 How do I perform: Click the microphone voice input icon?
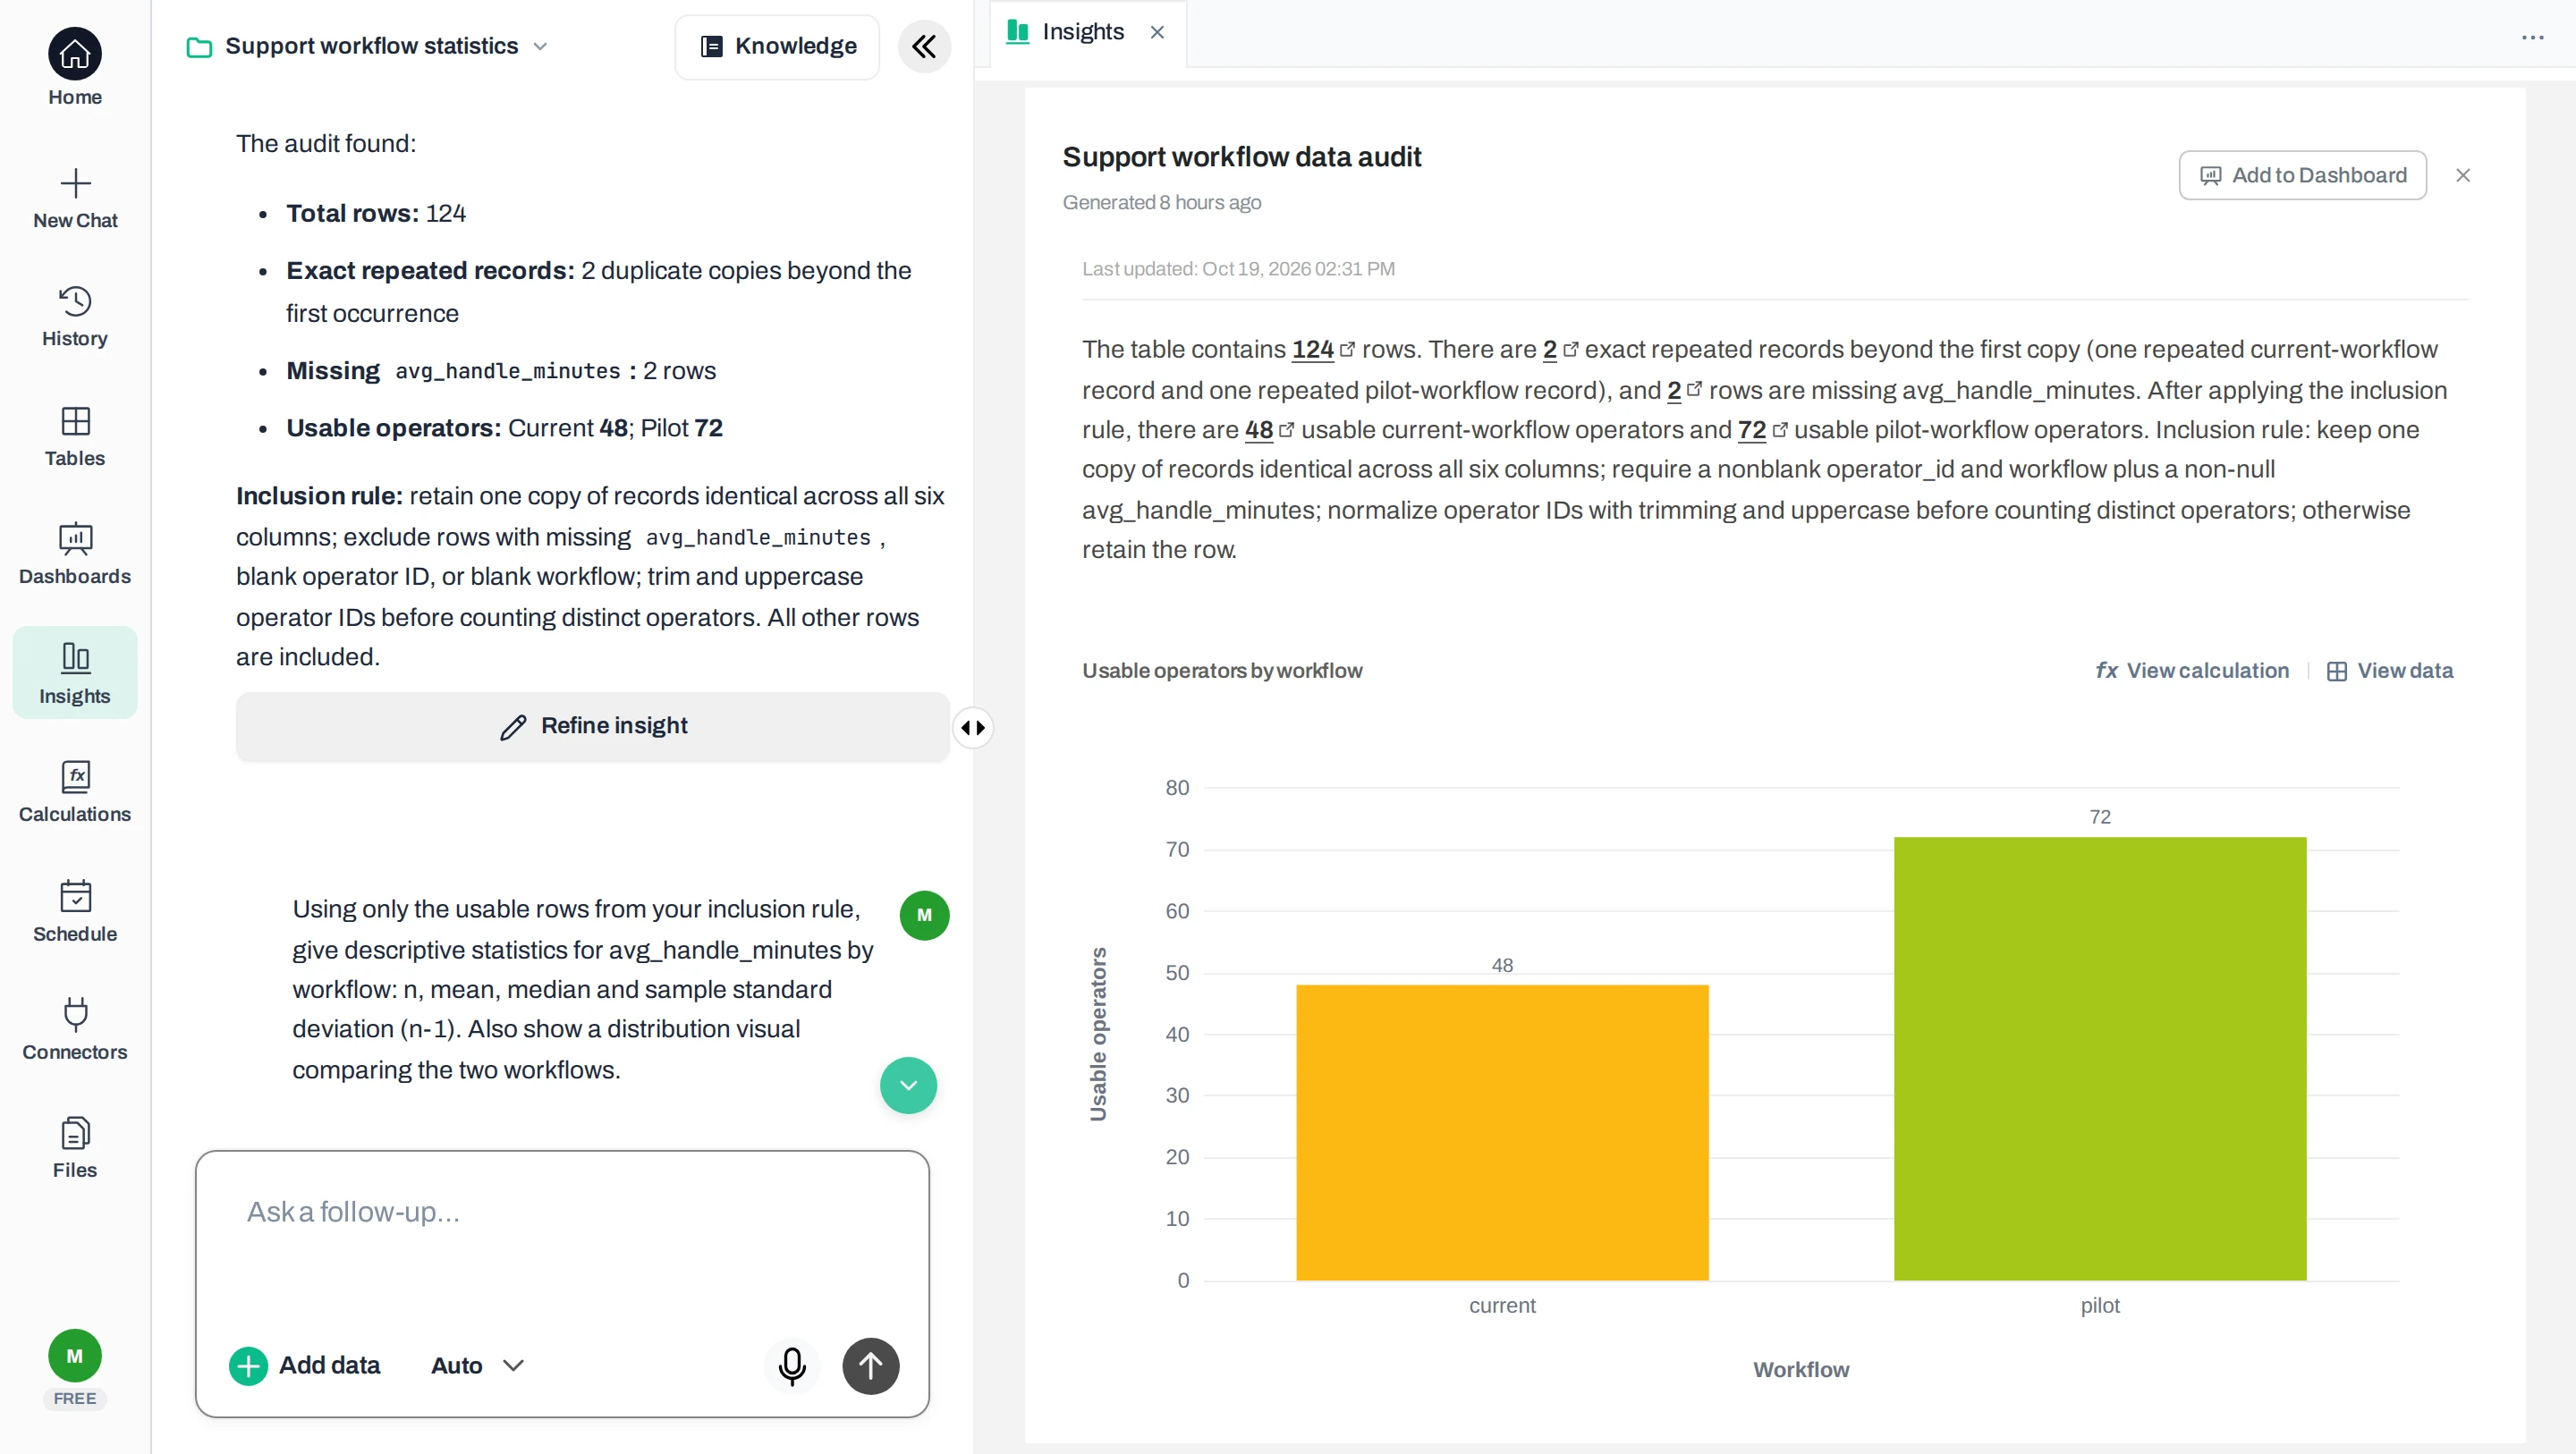pos(792,1366)
